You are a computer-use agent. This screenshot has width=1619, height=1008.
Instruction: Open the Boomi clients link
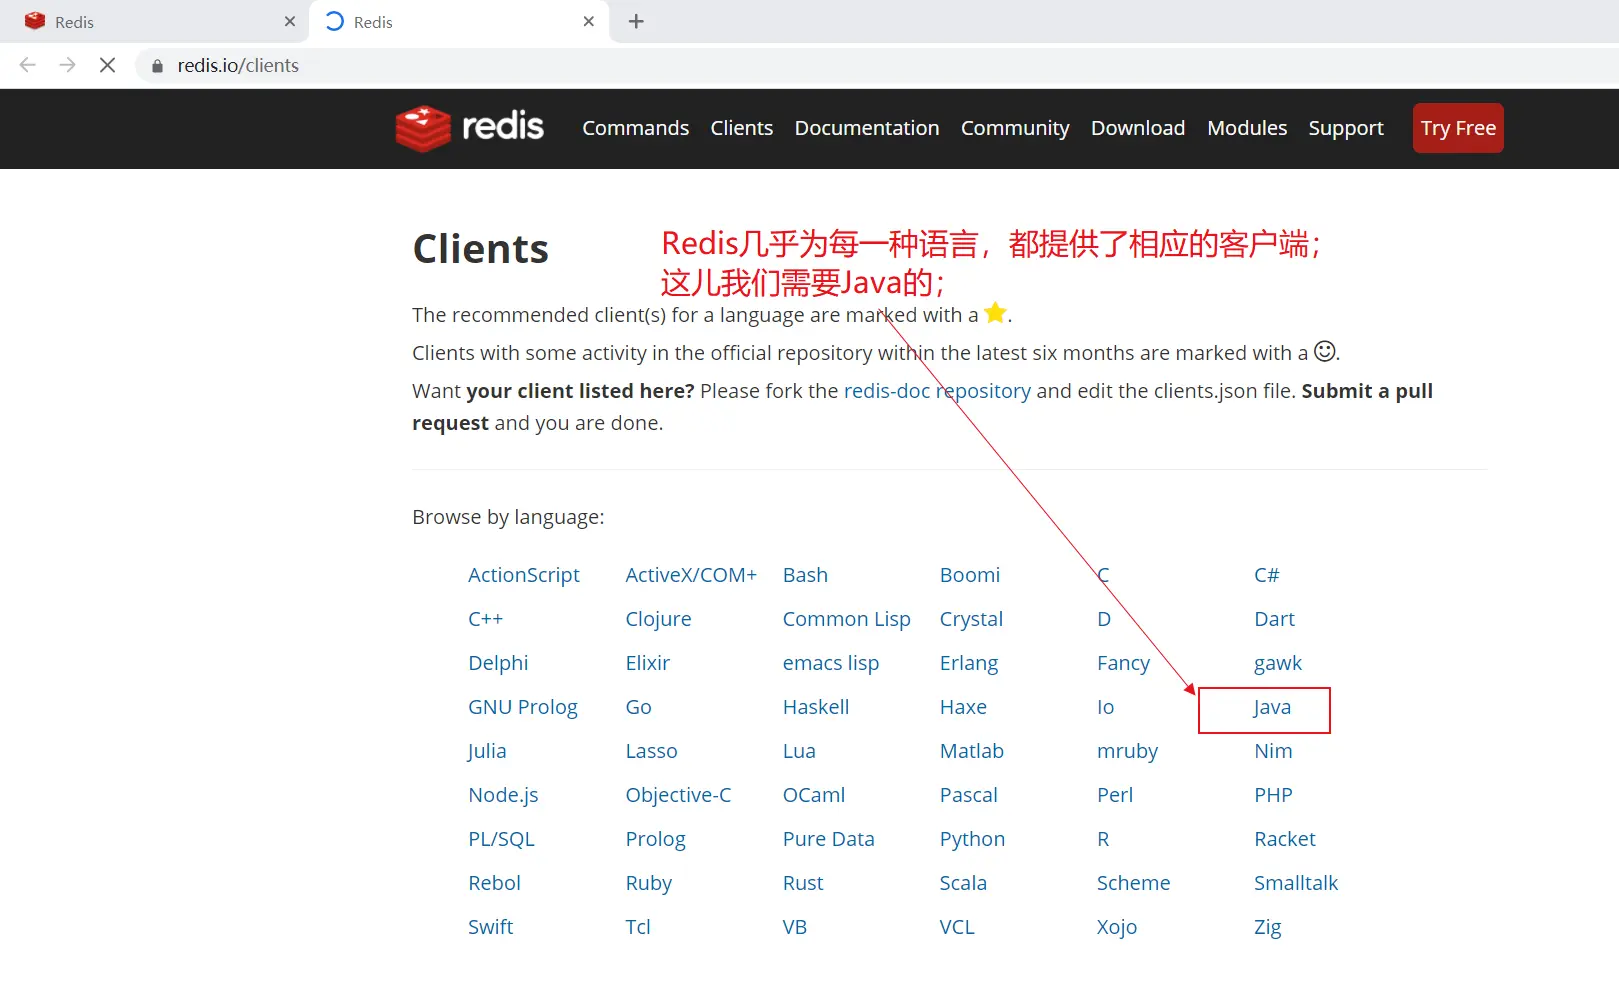click(x=970, y=575)
